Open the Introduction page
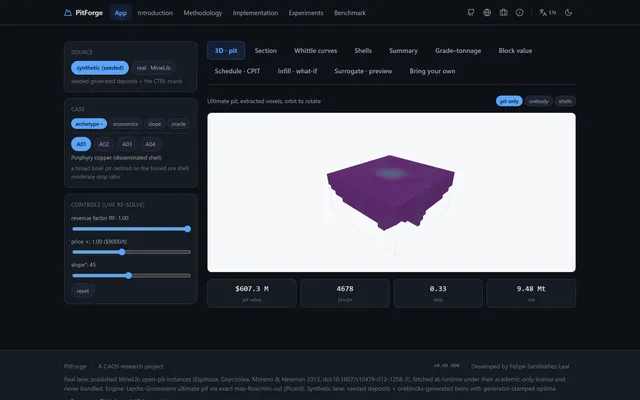 [x=155, y=13]
